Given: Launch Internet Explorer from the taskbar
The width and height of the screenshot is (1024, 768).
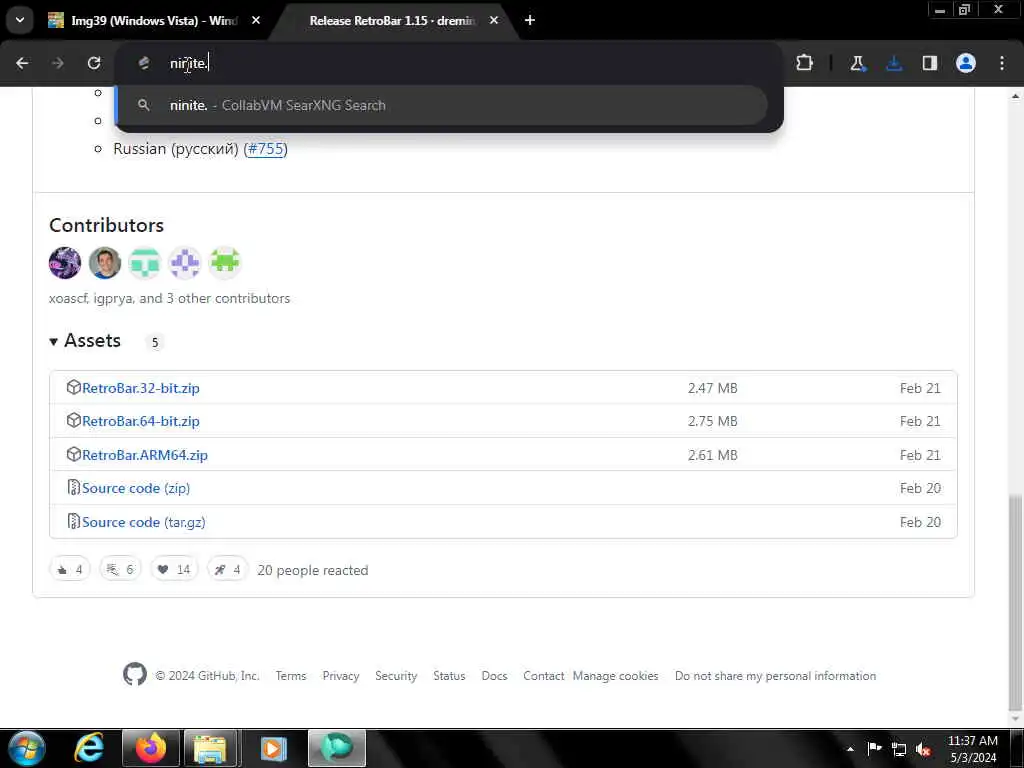Looking at the screenshot, I should (89, 748).
